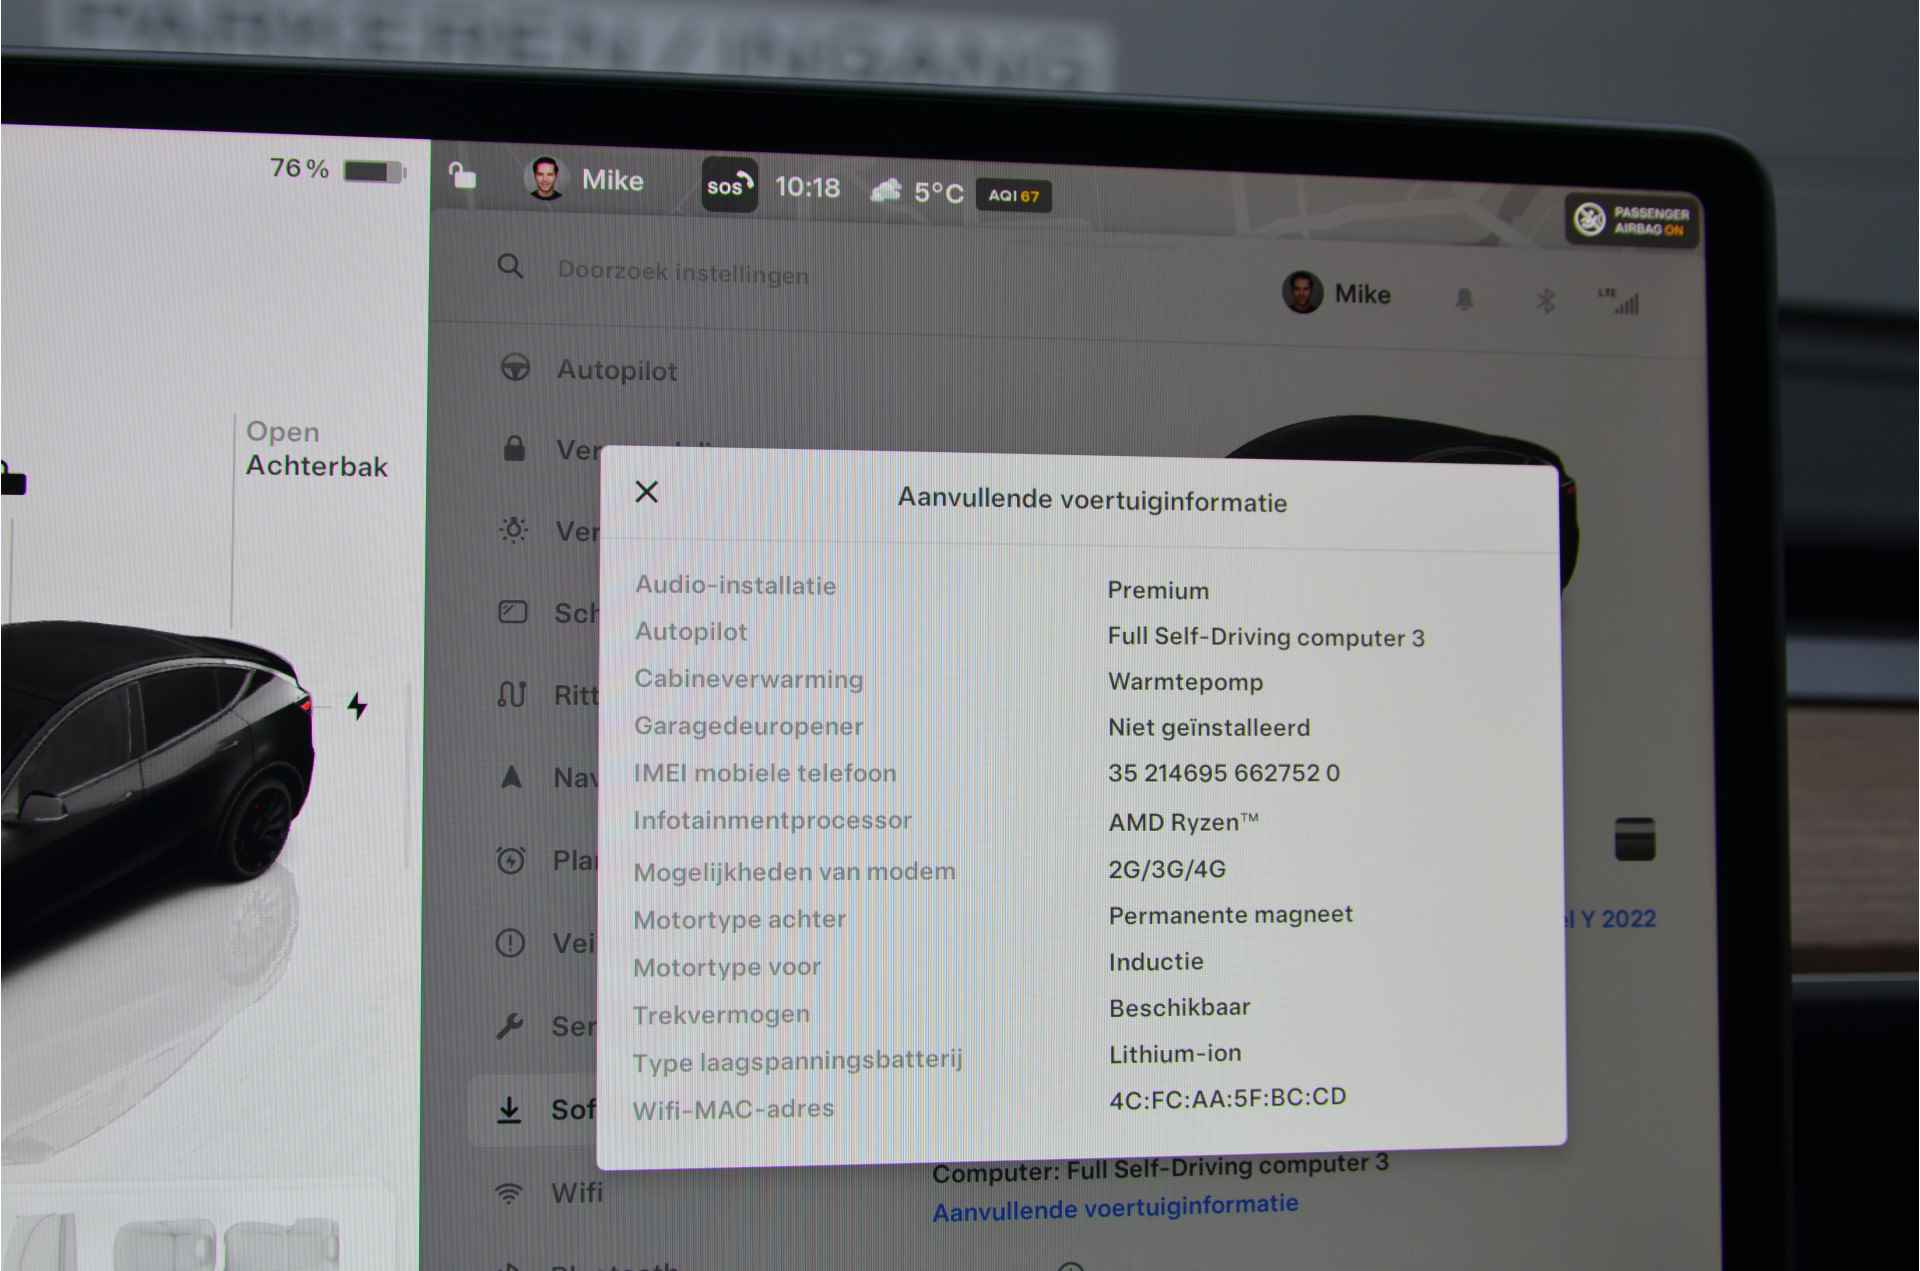Tap the 10:18 clock display
The height and width of the screenshot is (1271, 1920).
807,187
